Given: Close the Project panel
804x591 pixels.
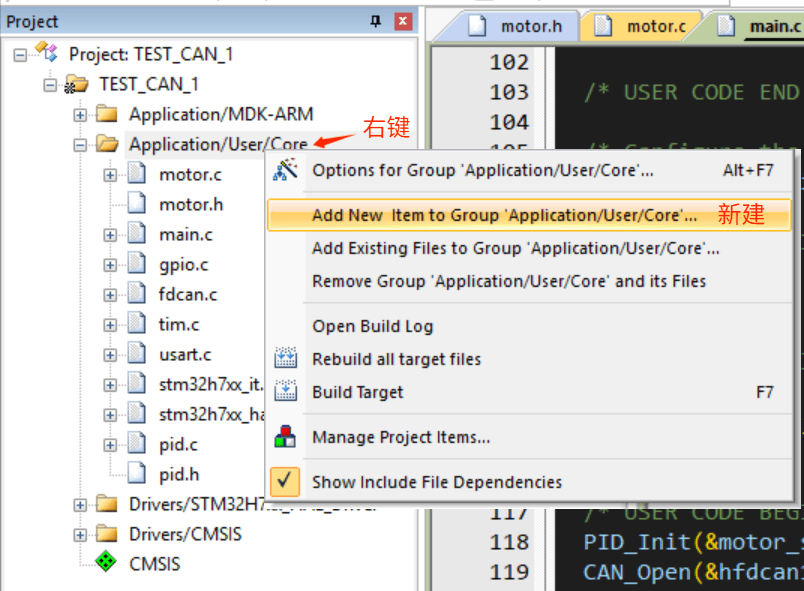Looking at the screenshot, I should click(x=402, y=21).
